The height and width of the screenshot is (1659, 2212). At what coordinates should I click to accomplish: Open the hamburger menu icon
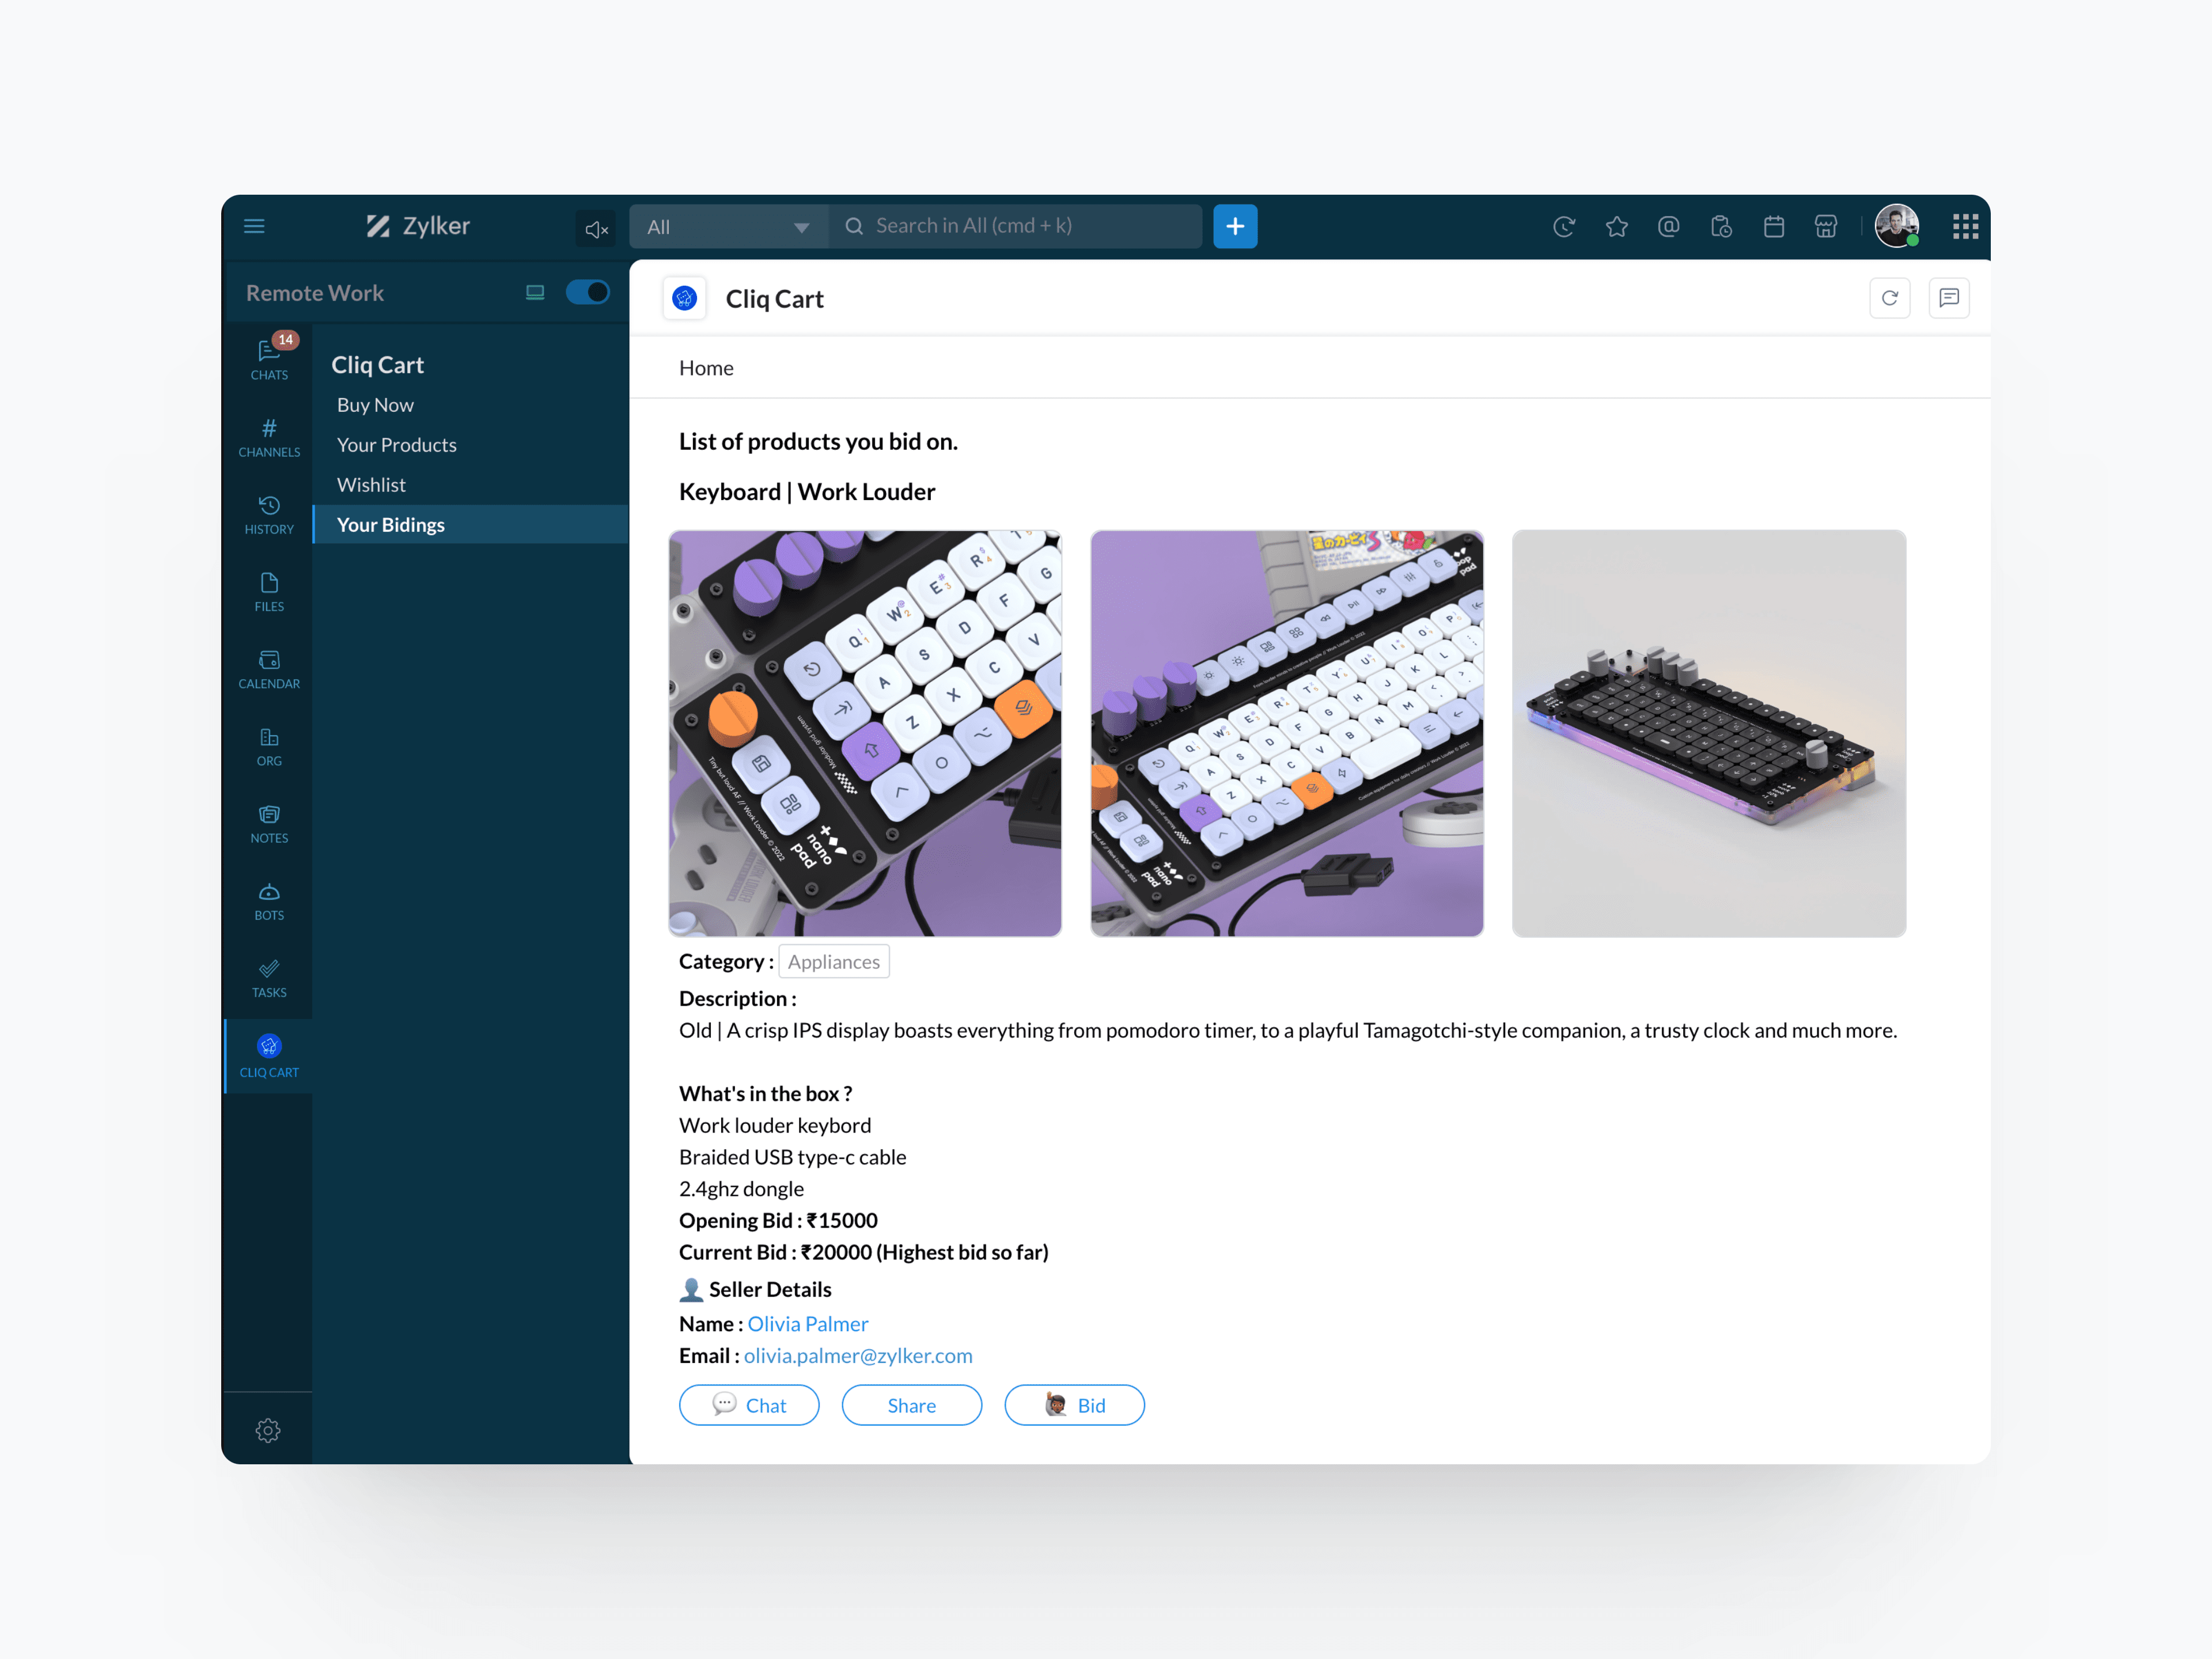(254, 226)
